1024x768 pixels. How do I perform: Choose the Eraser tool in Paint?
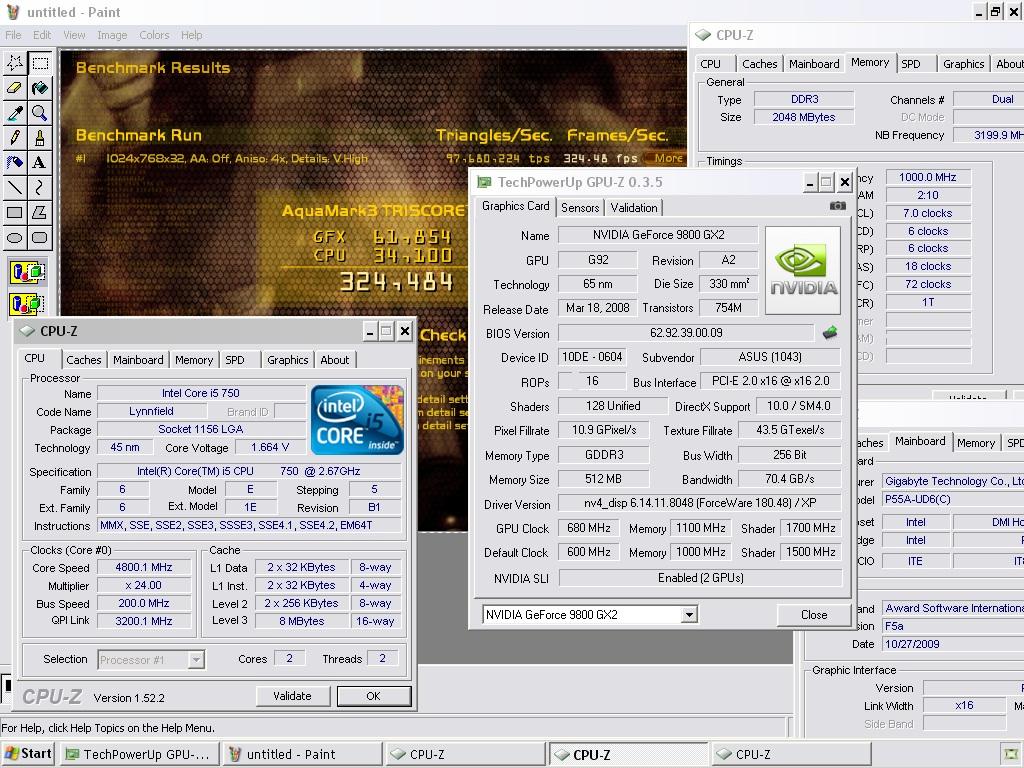click(x=15, y=88)
